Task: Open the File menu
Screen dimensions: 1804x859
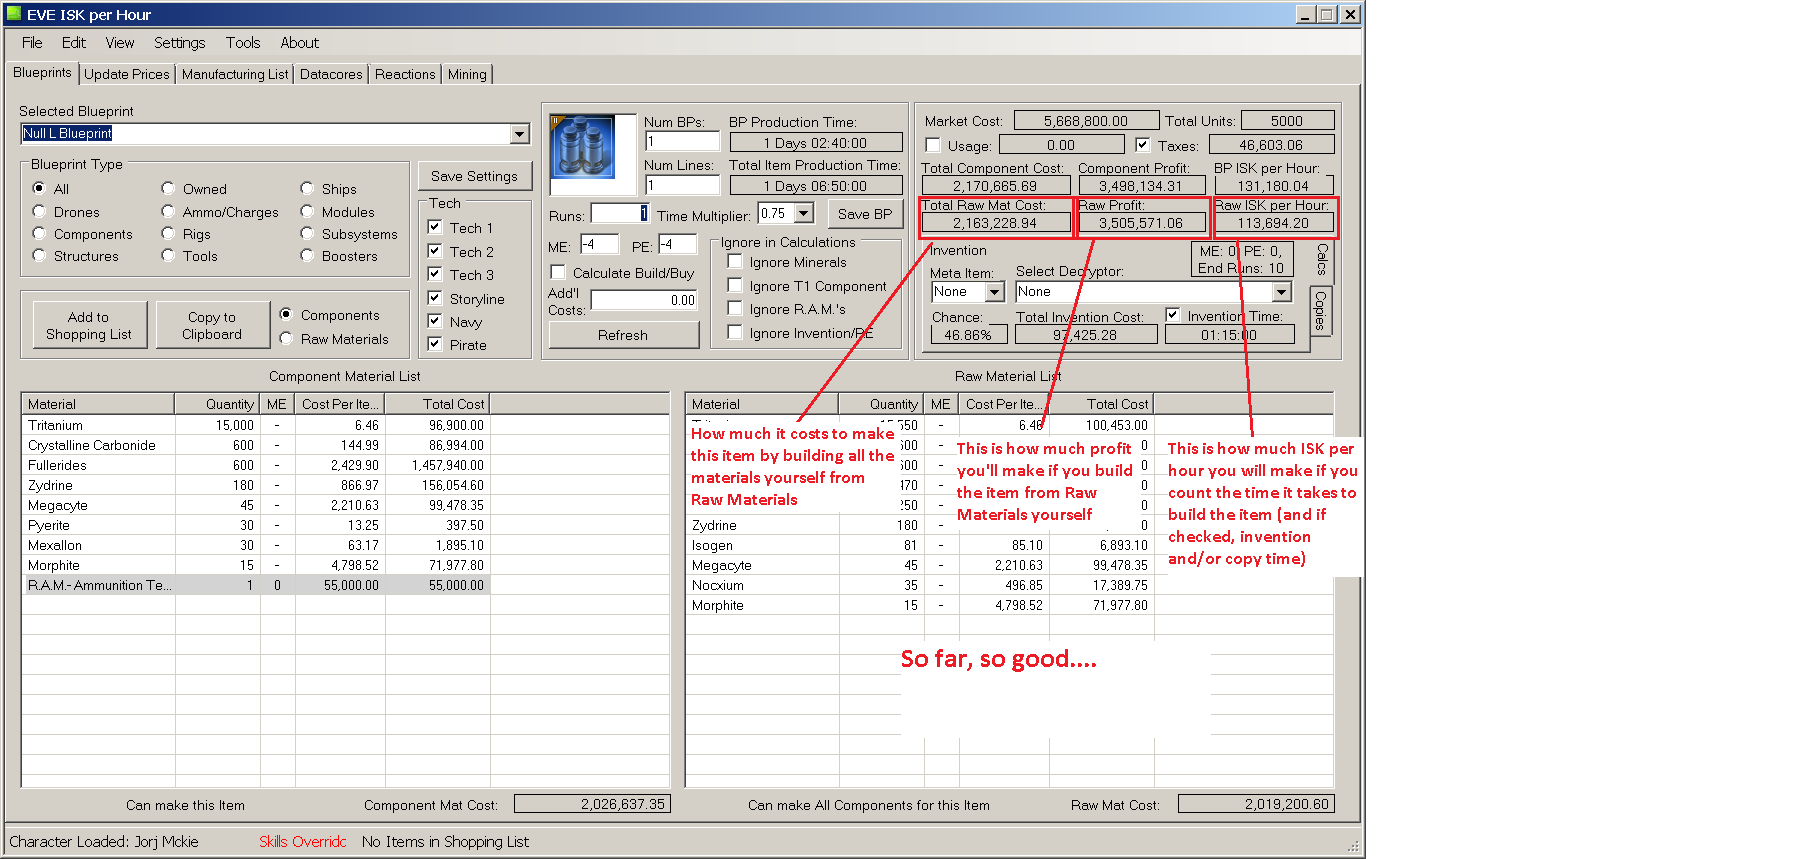Action: [32, 43]
